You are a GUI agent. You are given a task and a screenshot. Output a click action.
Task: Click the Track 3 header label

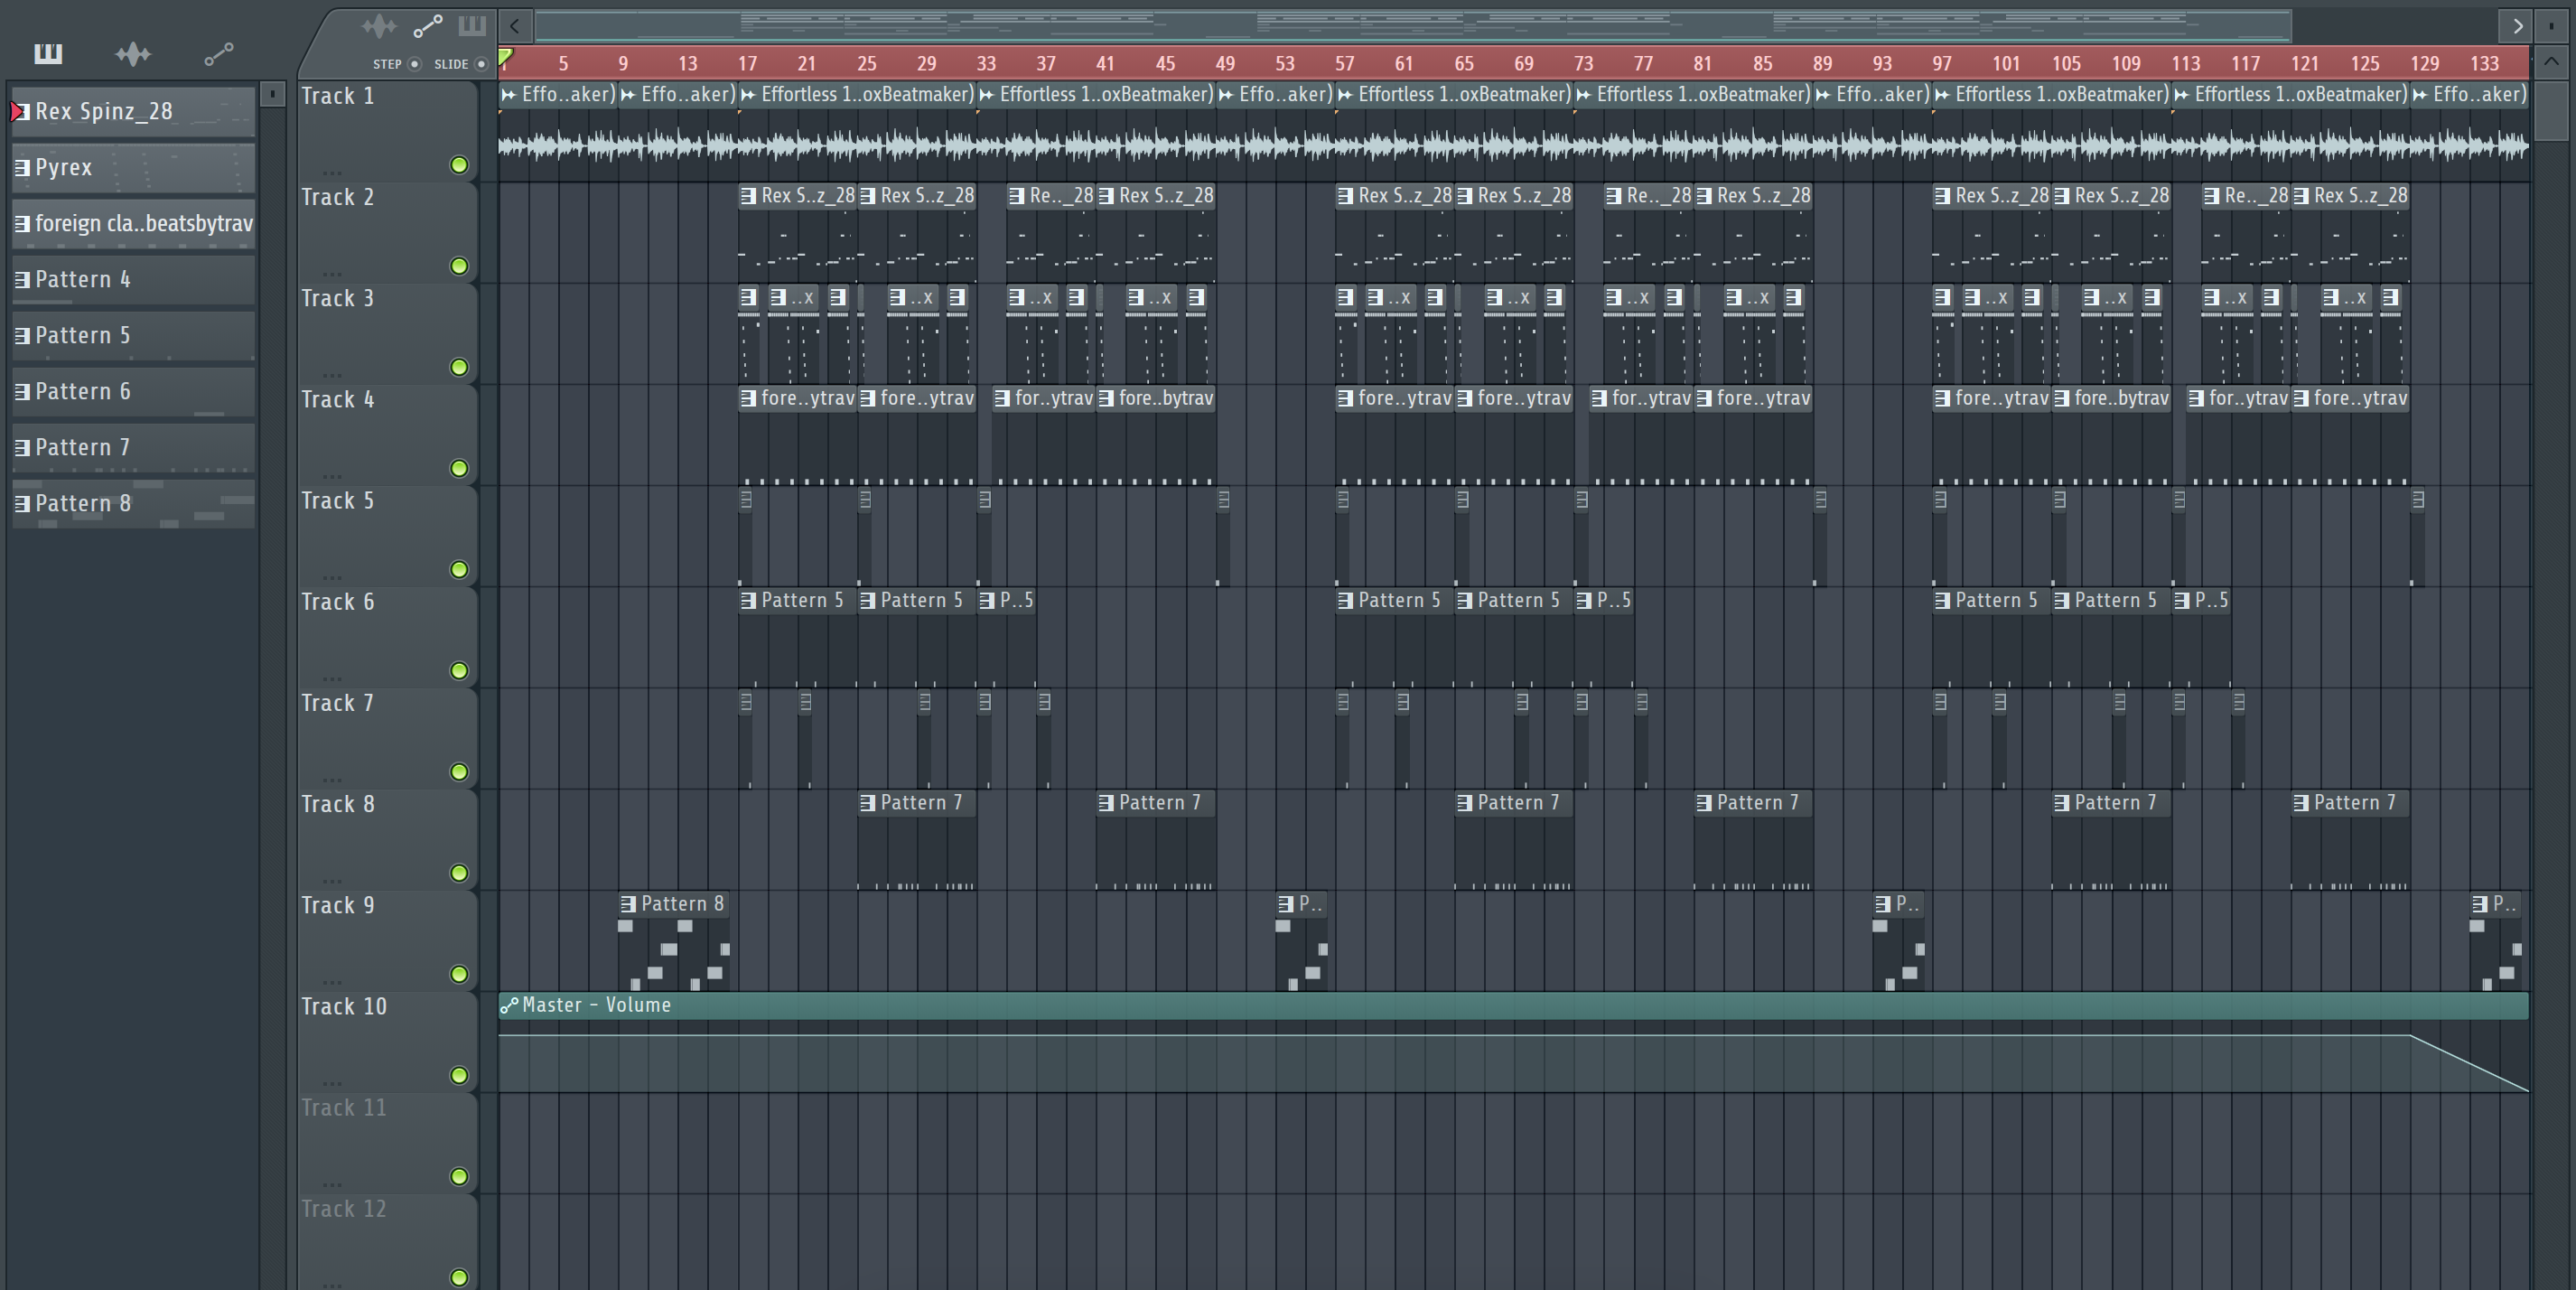point(338,299)
